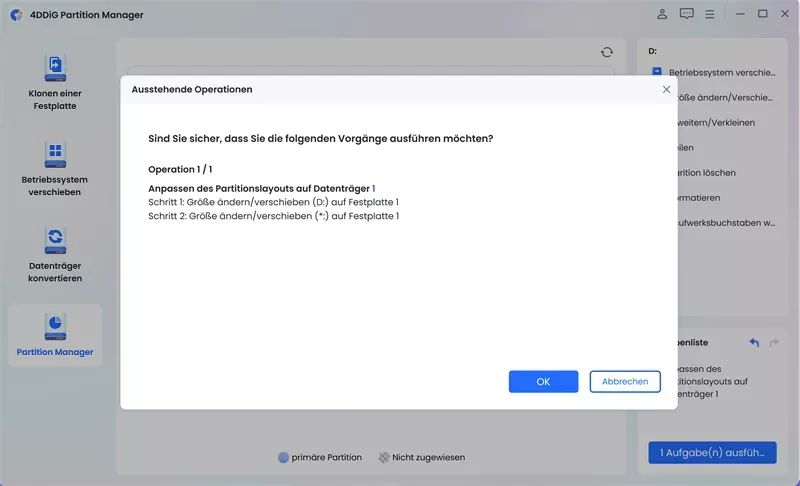The image size is (800, 486).
Task: Open the feedback chat icon
Action: click(686, 14)
